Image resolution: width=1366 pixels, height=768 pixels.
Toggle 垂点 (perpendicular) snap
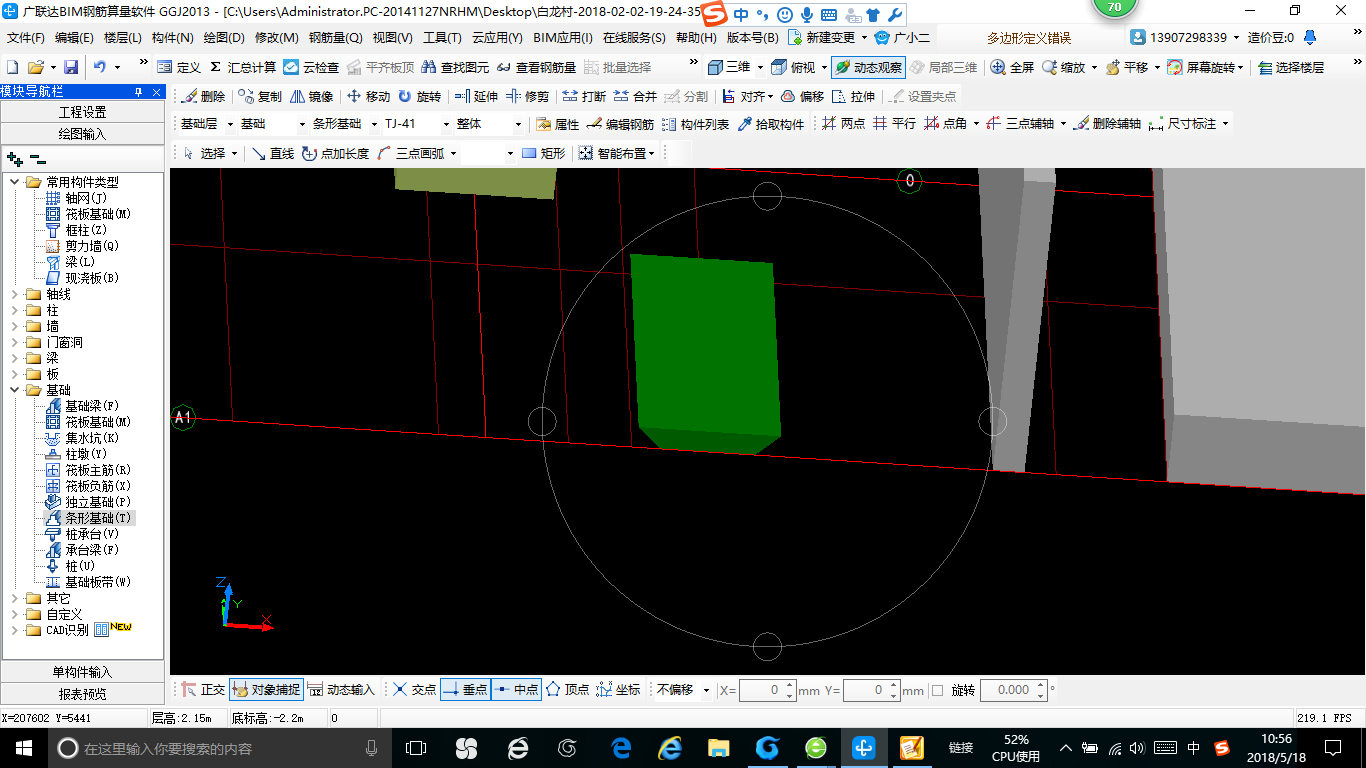(x=465, y=690)
